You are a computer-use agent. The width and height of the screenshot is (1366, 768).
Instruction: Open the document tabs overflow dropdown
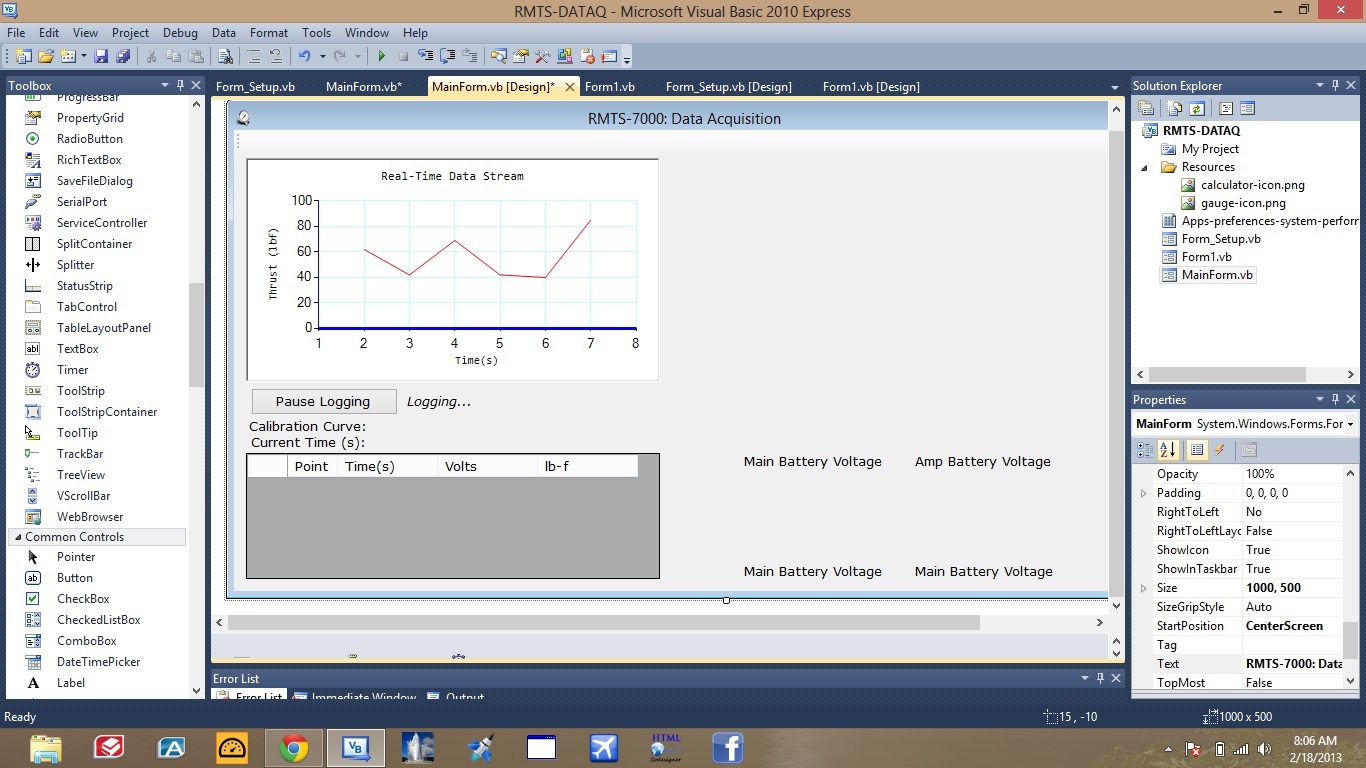(1115, 87)
